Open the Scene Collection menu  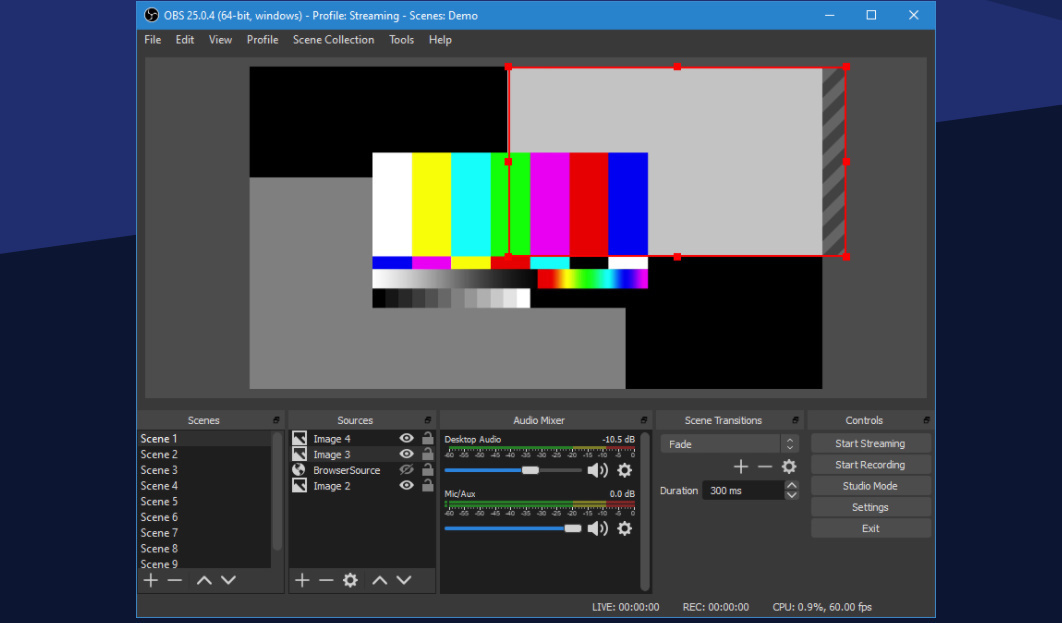tap(333, 40)
